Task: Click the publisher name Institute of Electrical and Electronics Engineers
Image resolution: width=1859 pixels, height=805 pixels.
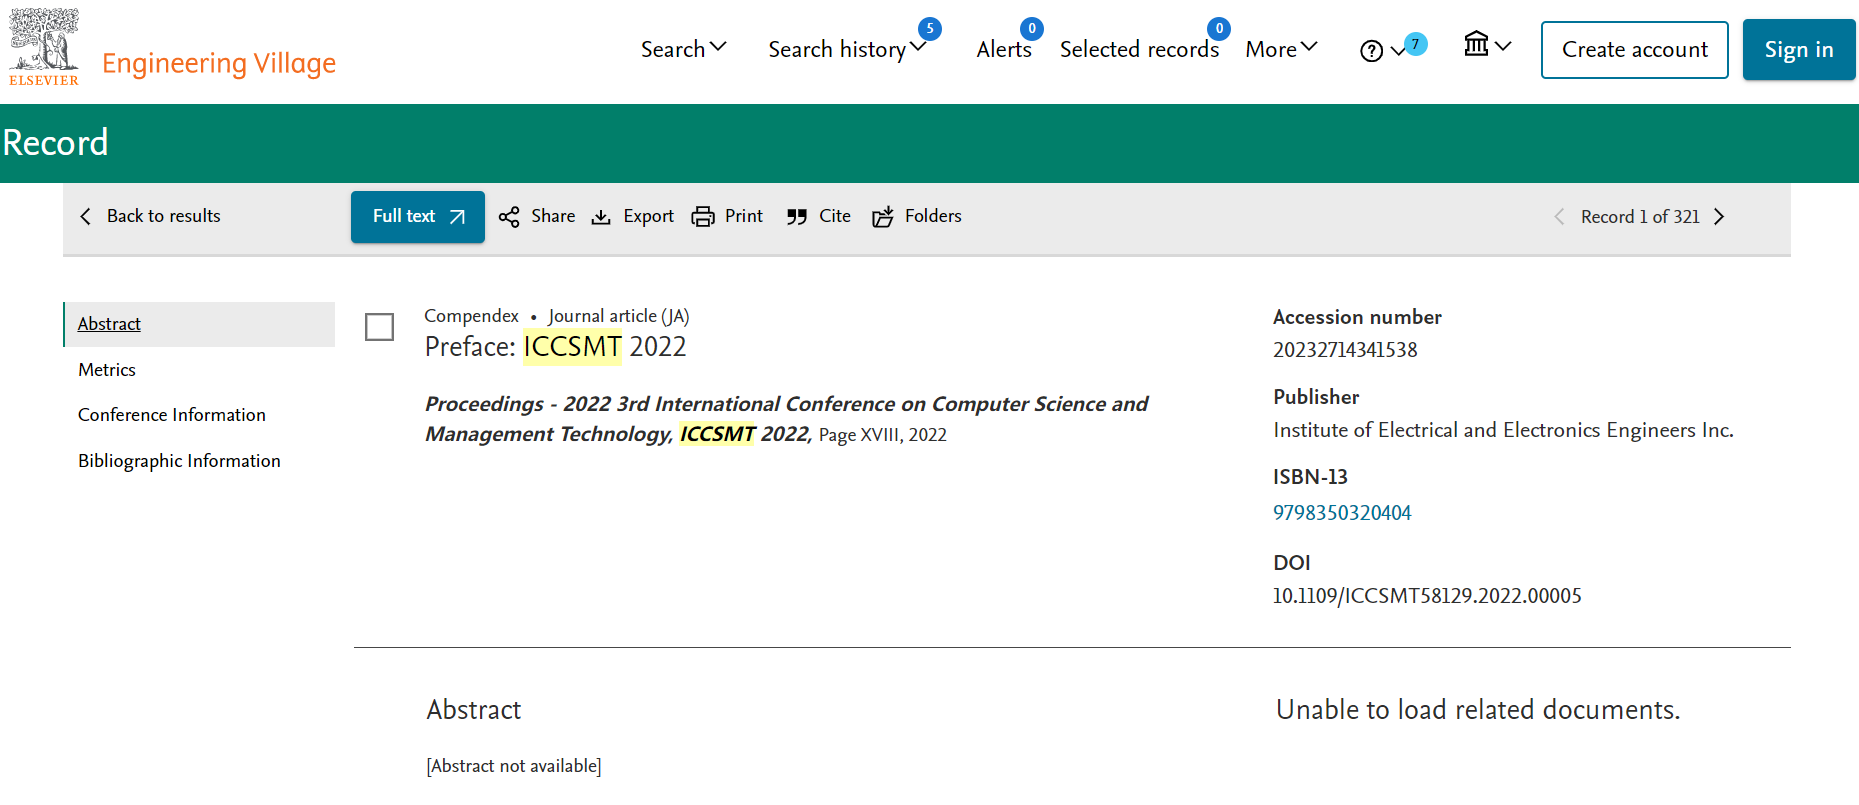Action: [x=1503, y=430]
